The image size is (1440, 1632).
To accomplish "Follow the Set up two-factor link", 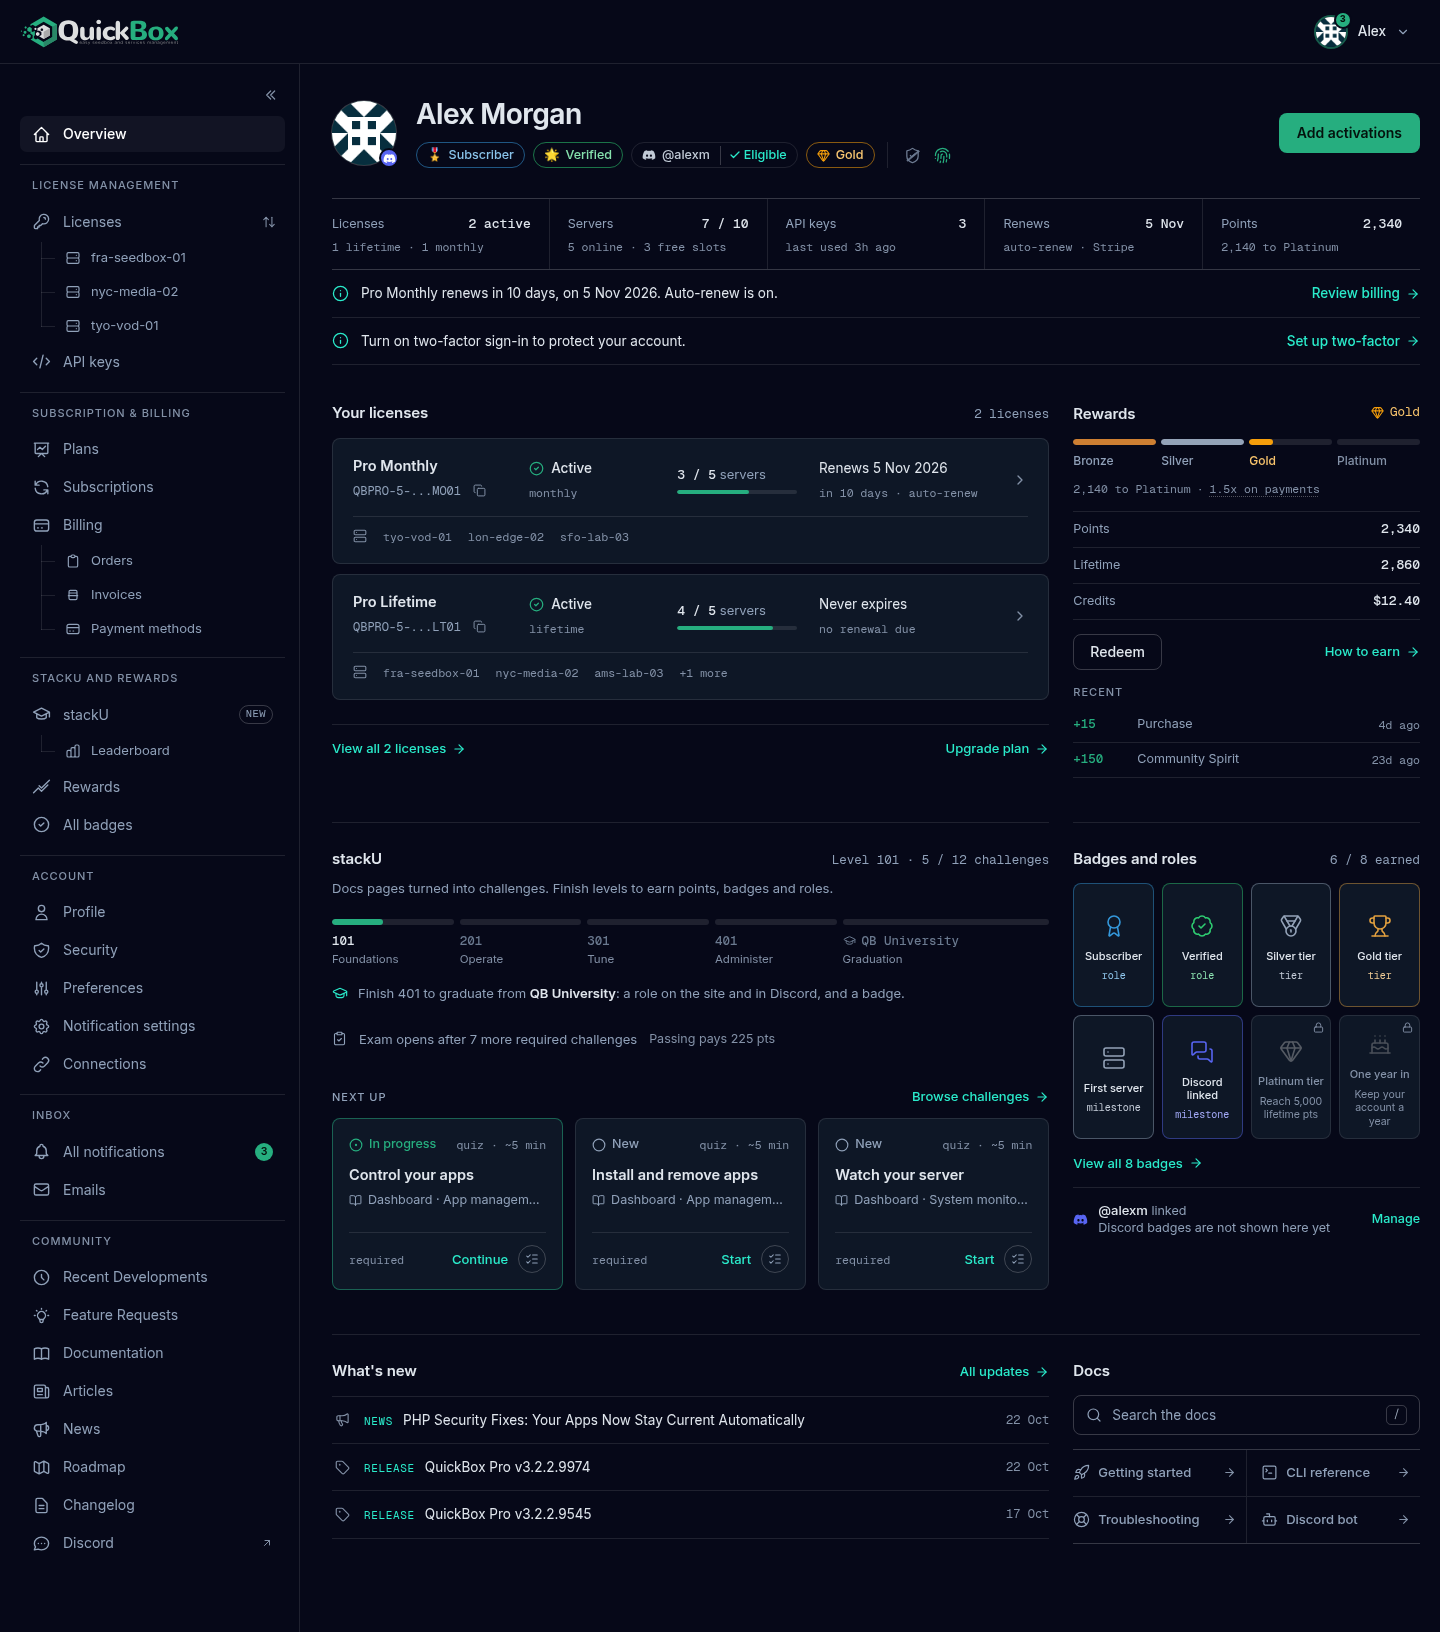I will coord(1352,341).
